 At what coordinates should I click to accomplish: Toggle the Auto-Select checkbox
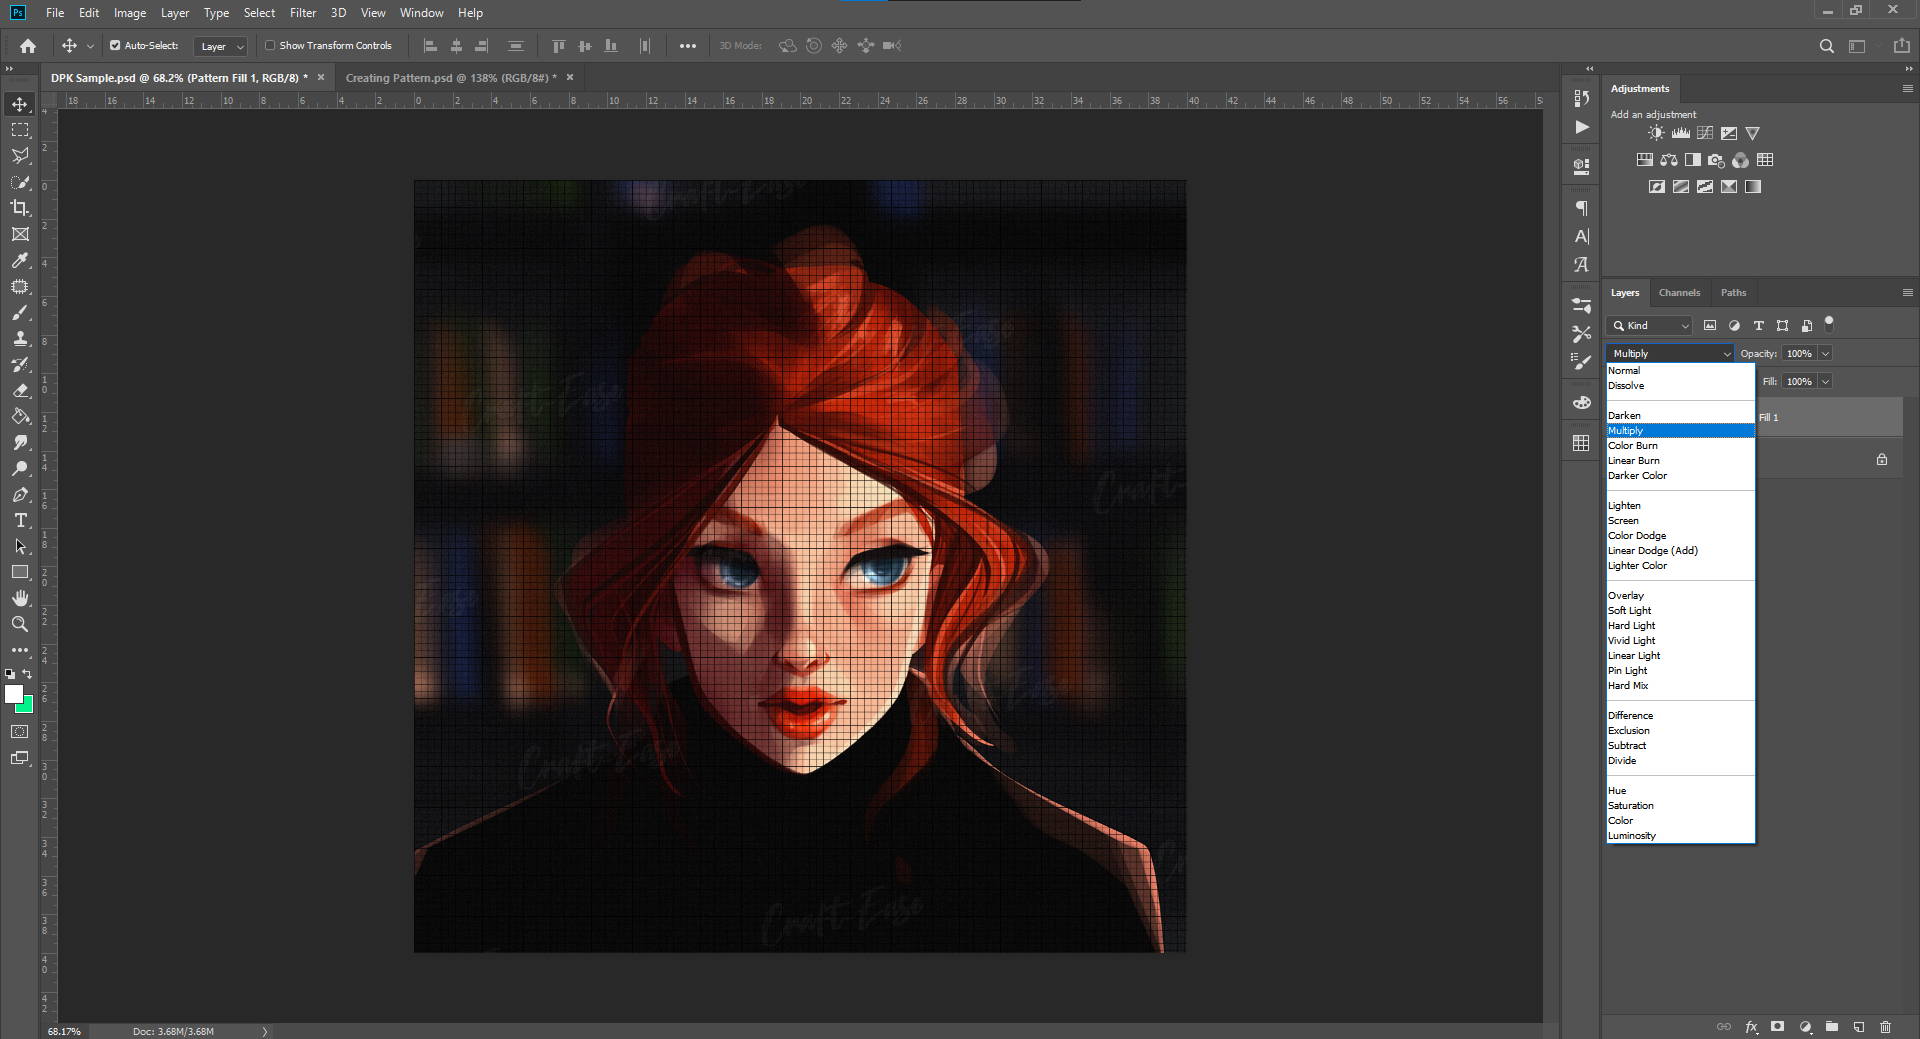point(115,46)
